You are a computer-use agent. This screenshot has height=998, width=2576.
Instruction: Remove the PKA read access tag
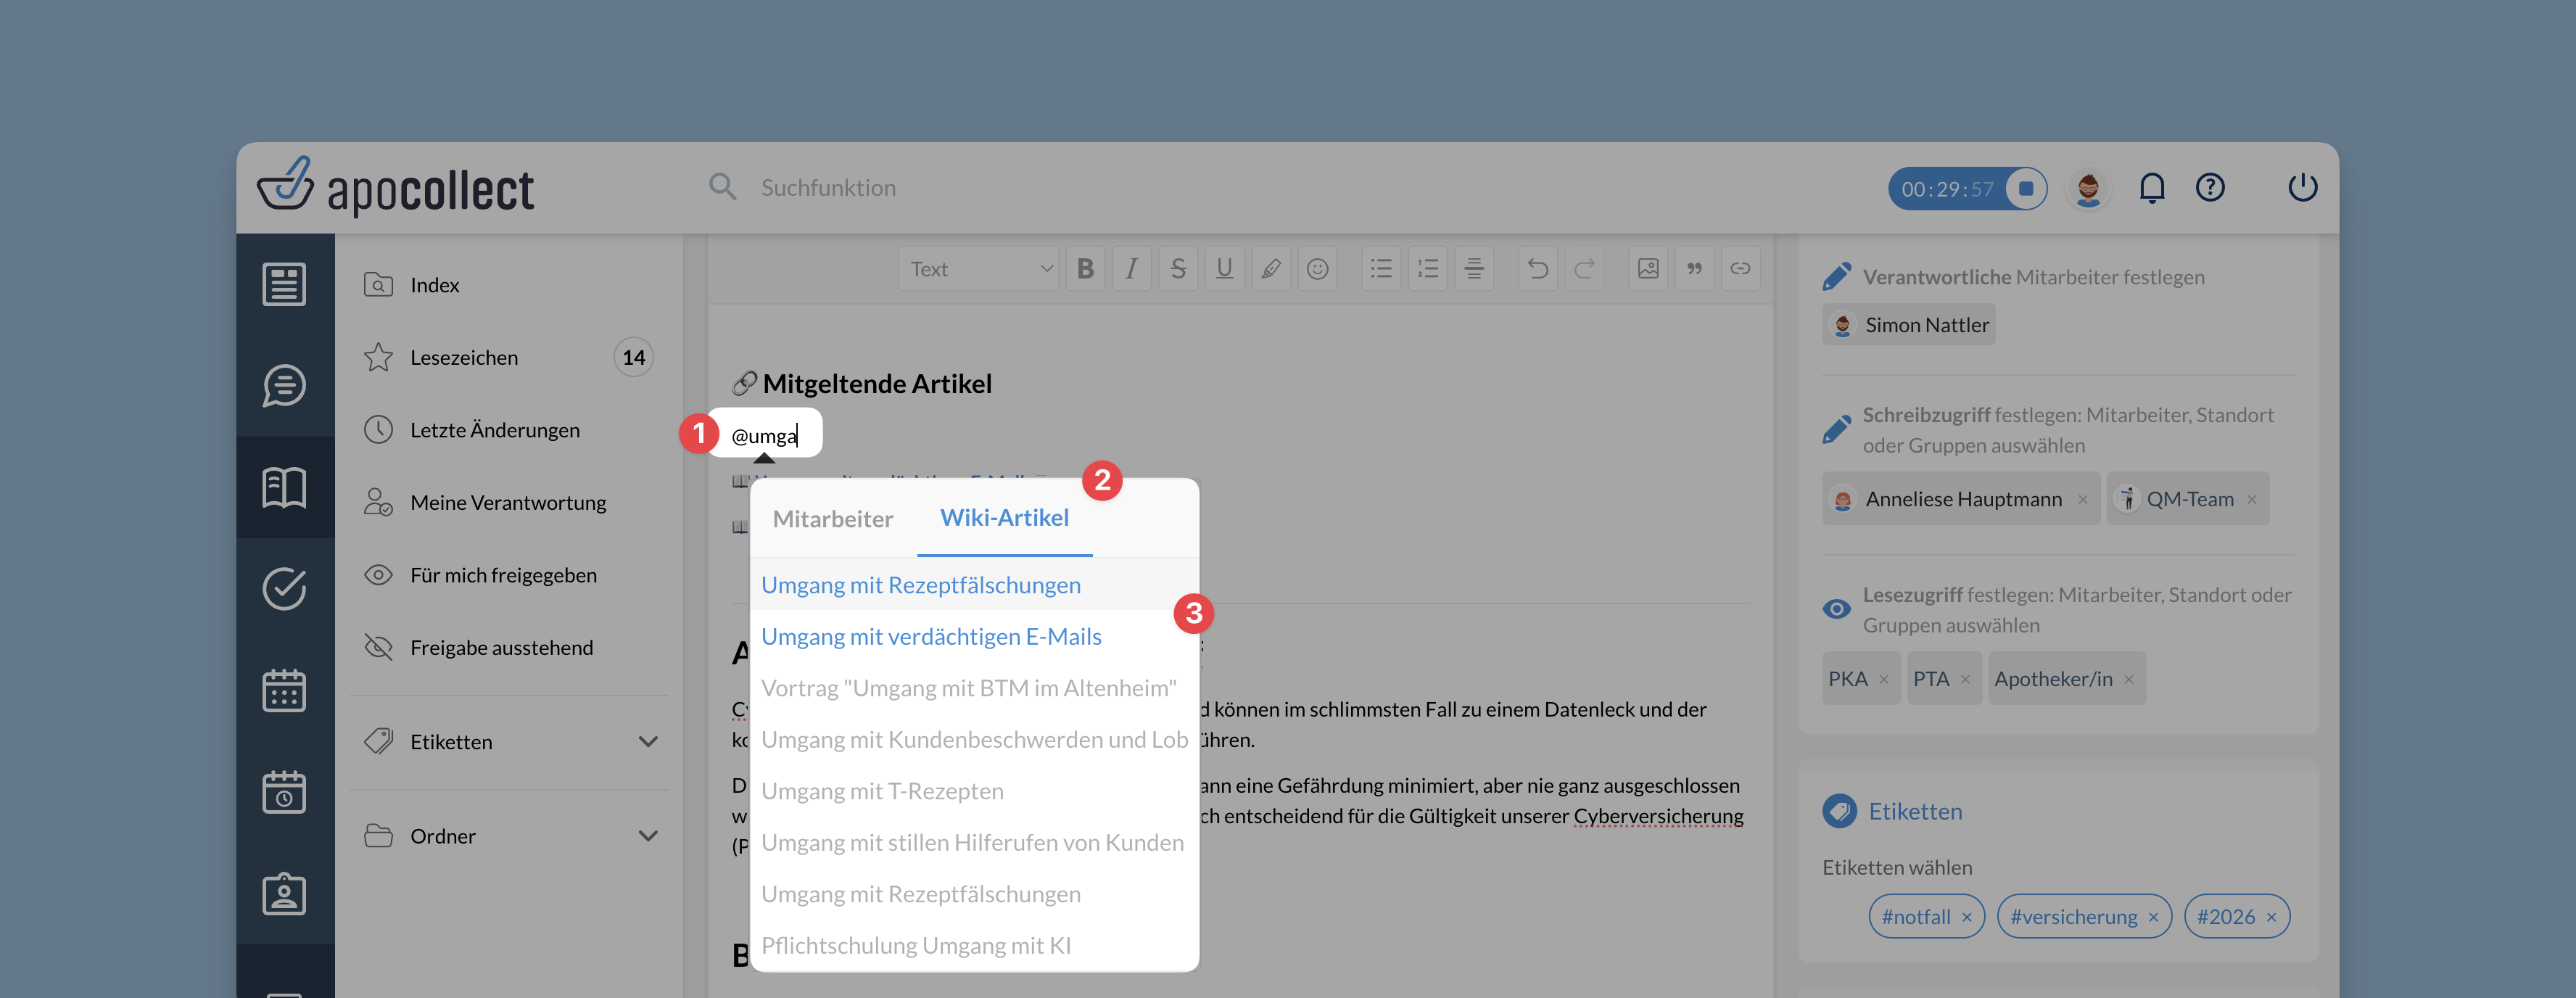coord(1884,680)
